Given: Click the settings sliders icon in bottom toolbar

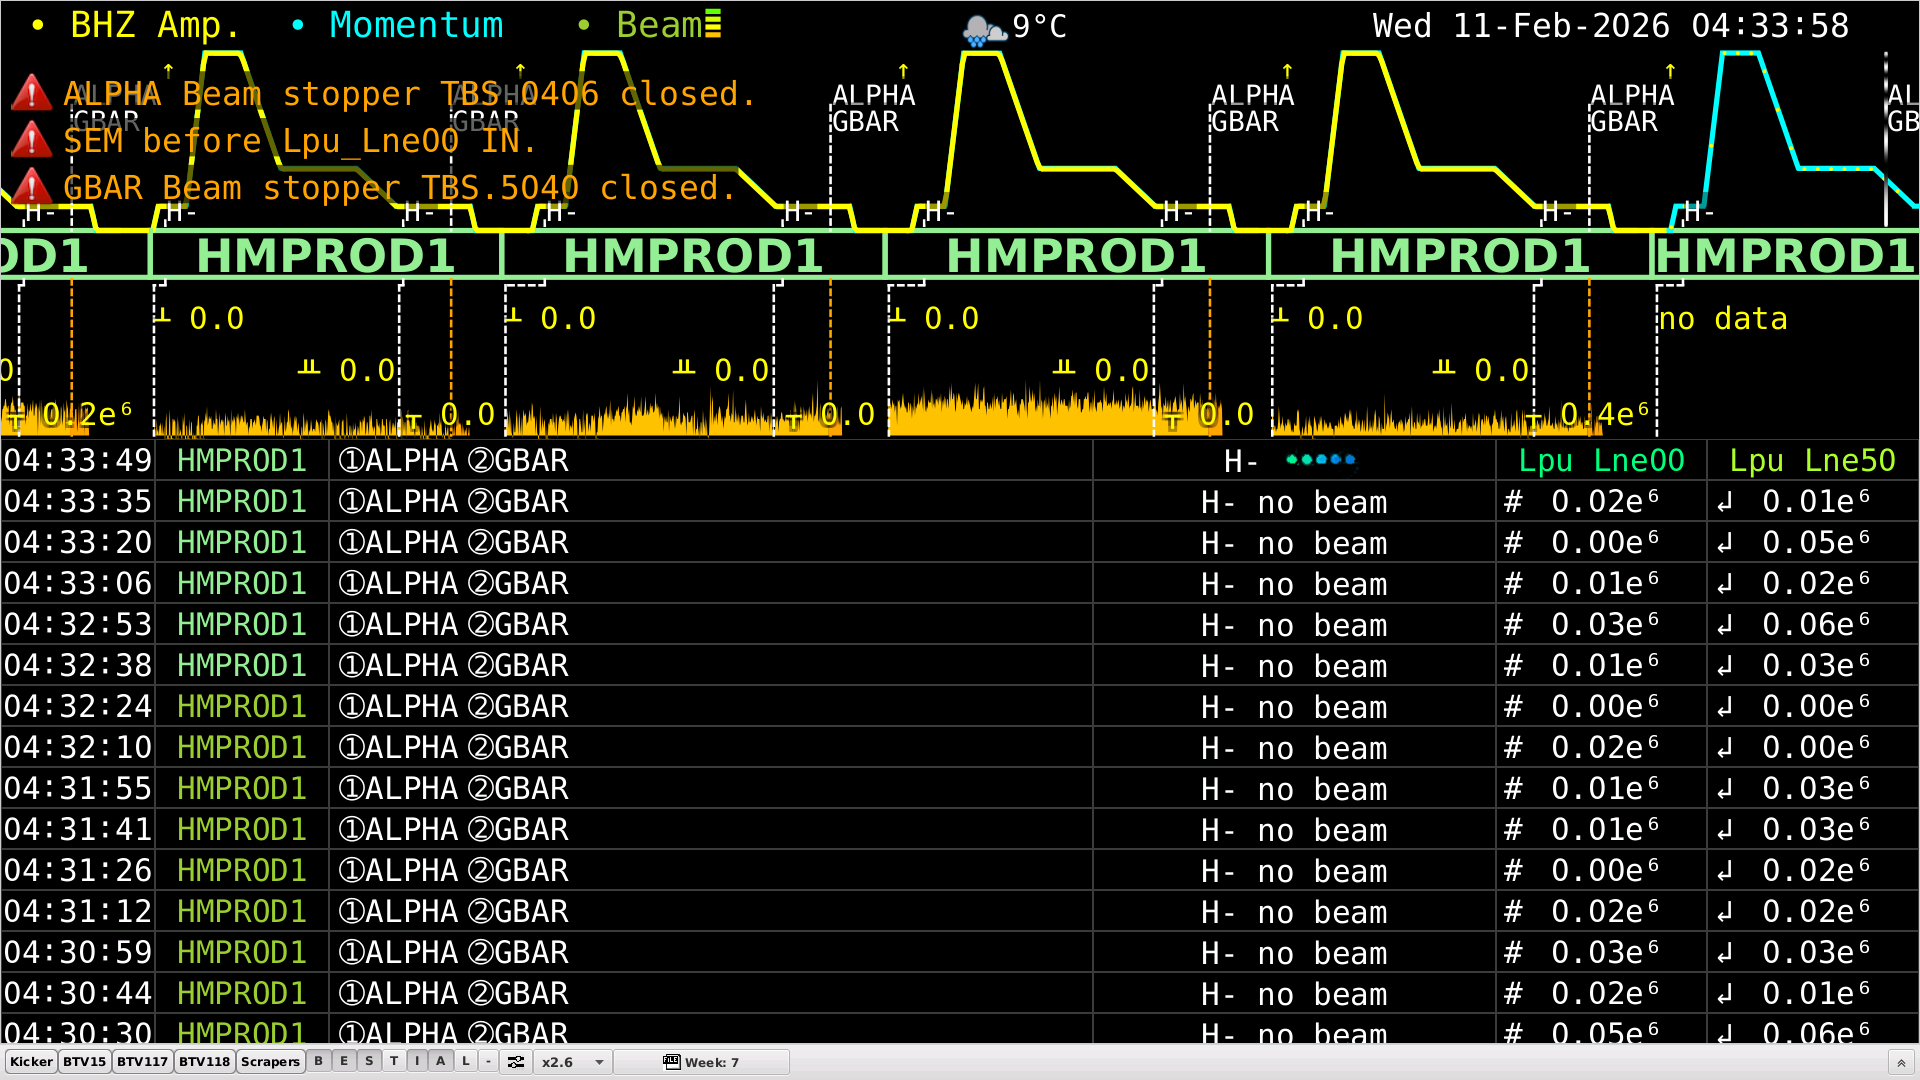Looking at the screenshot, I should pyautogui.click(x=516, y=1062).
